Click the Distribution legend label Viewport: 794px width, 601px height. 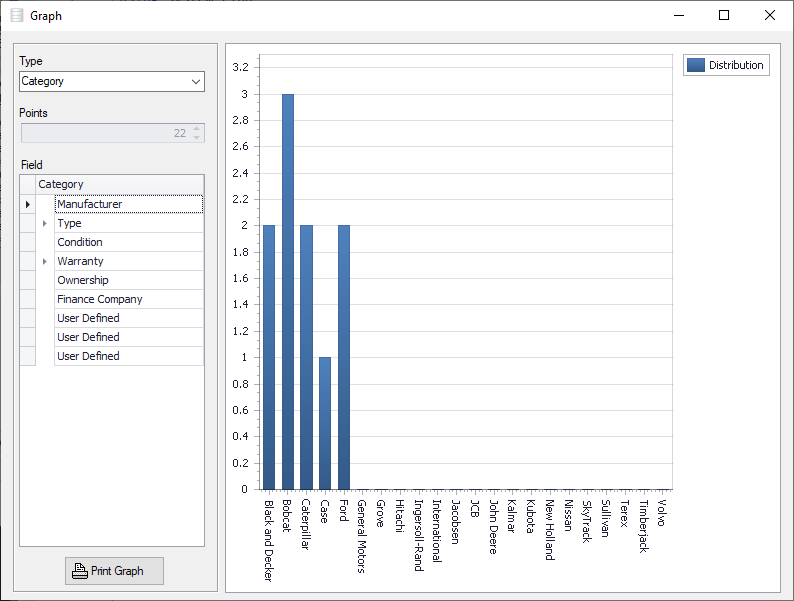pyautogui.click(x=736, y=65)
